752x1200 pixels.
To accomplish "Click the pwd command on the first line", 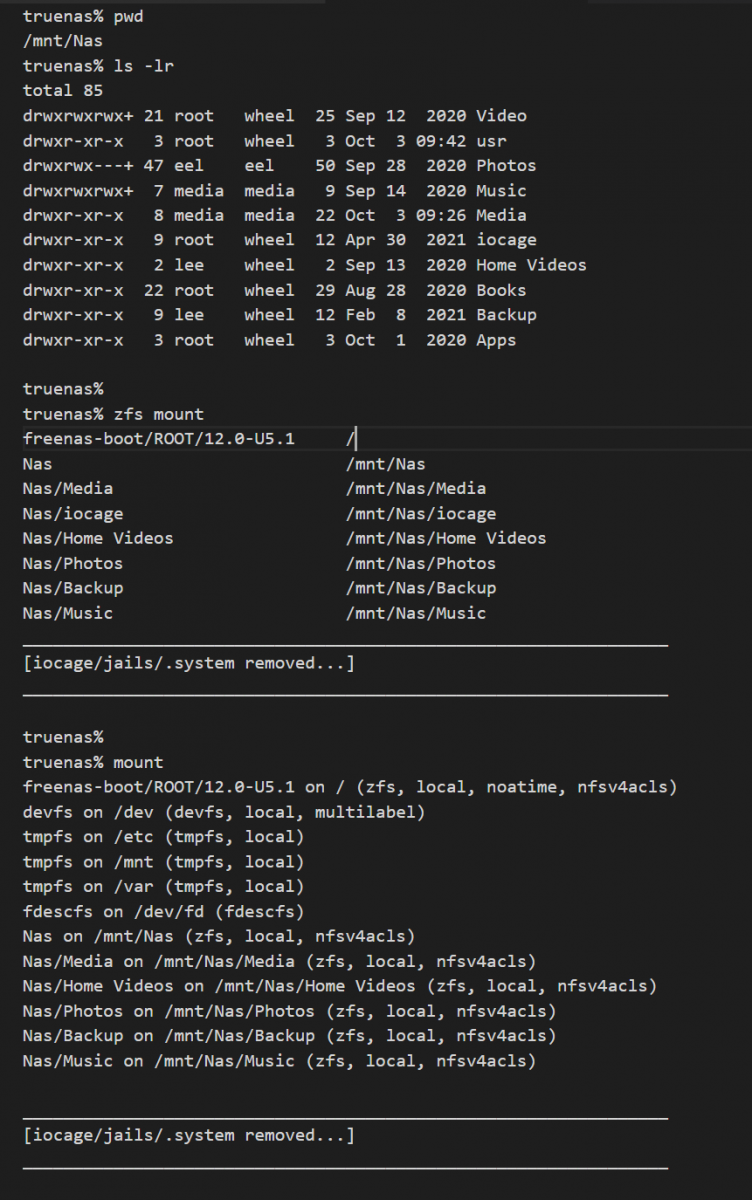I will (128, 17).
